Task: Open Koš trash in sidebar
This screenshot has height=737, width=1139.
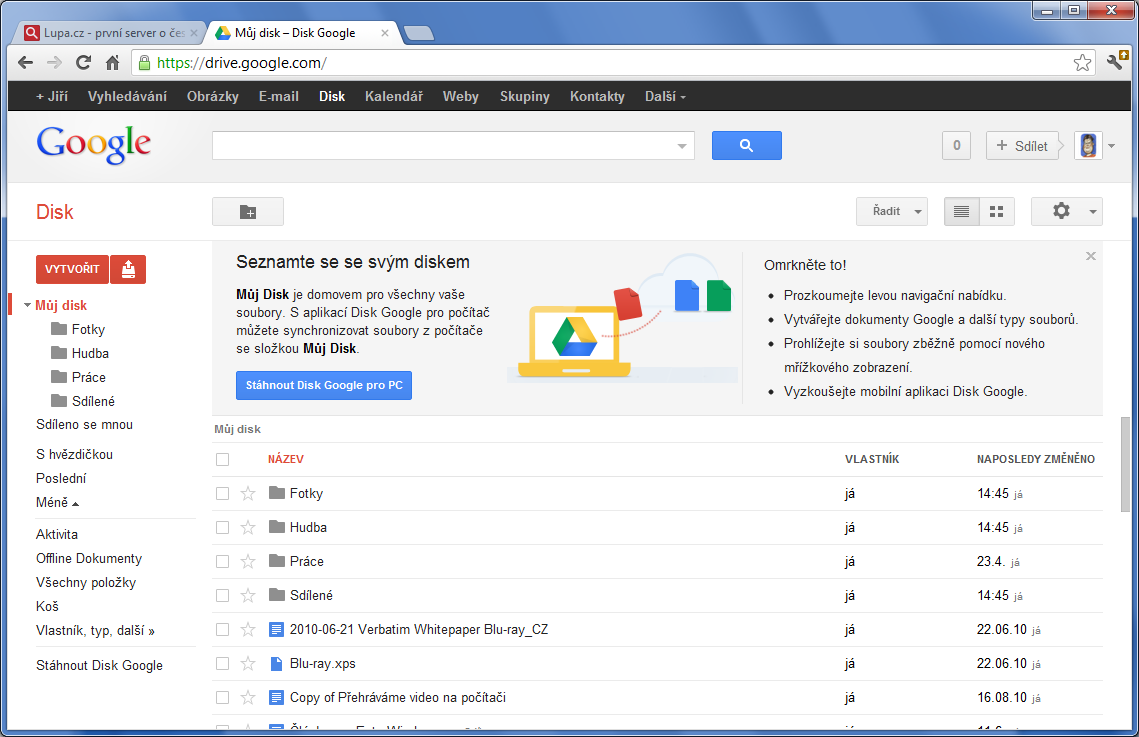Action: pos(47,606)
